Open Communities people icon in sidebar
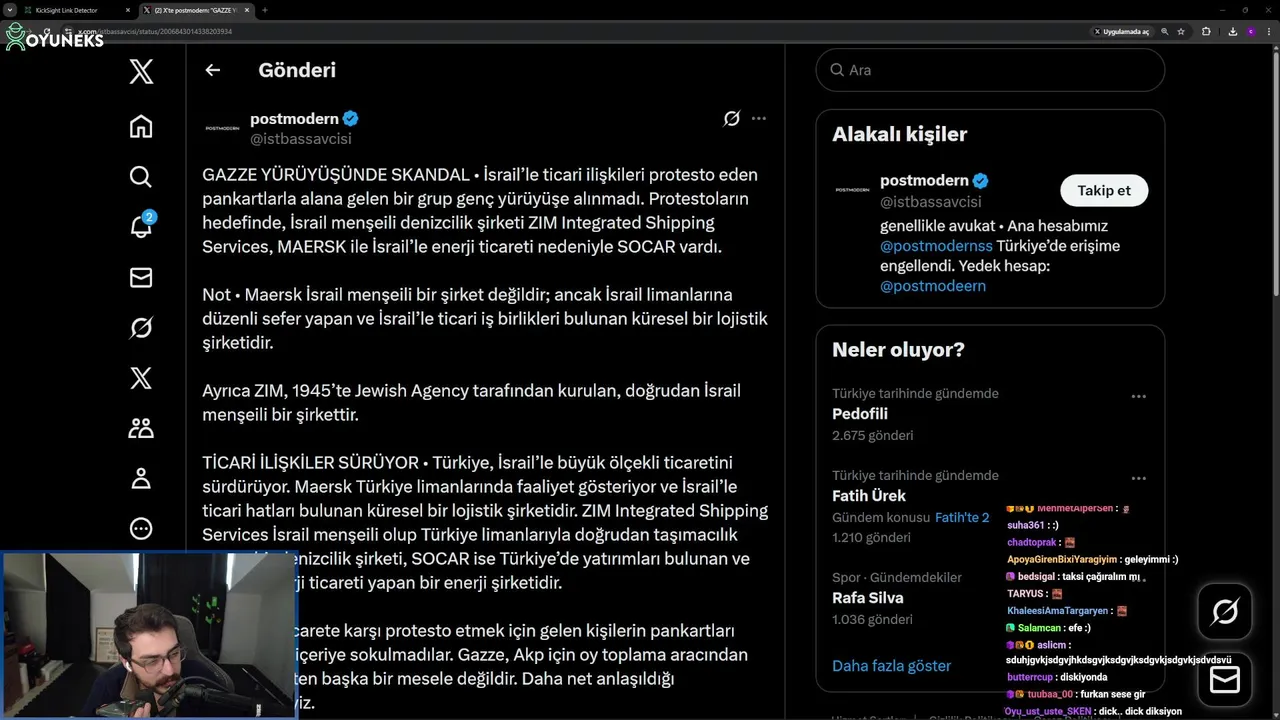 (x=141, y=428)
